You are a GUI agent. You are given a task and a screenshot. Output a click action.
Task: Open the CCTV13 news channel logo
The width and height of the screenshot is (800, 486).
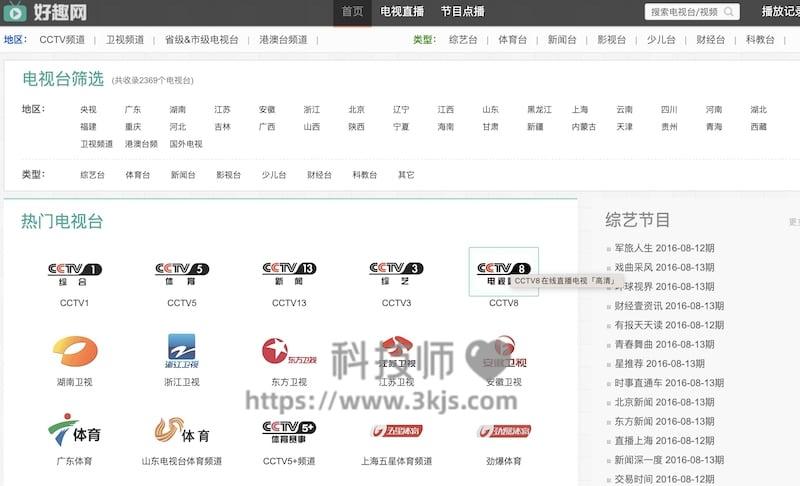(289, 273)
